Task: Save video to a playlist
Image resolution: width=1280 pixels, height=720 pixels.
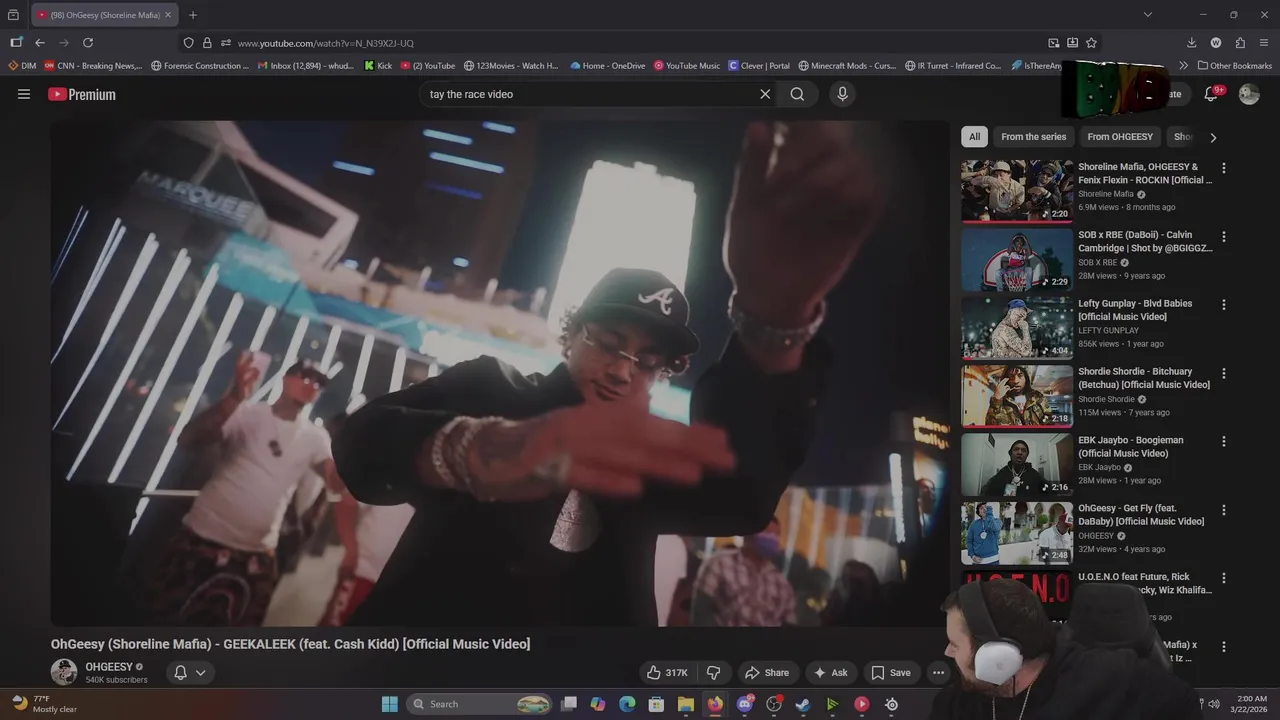Action: pyautogui.click(x=891, y=673)
